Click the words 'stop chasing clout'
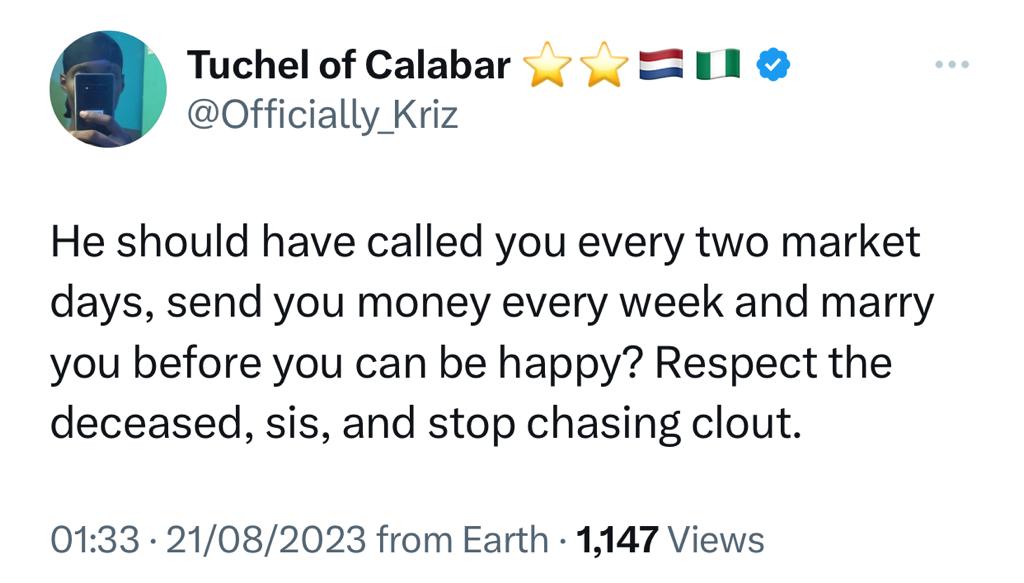Image resolution: width=1024 pixels, height=583 pixels. (x=614, y=424)
